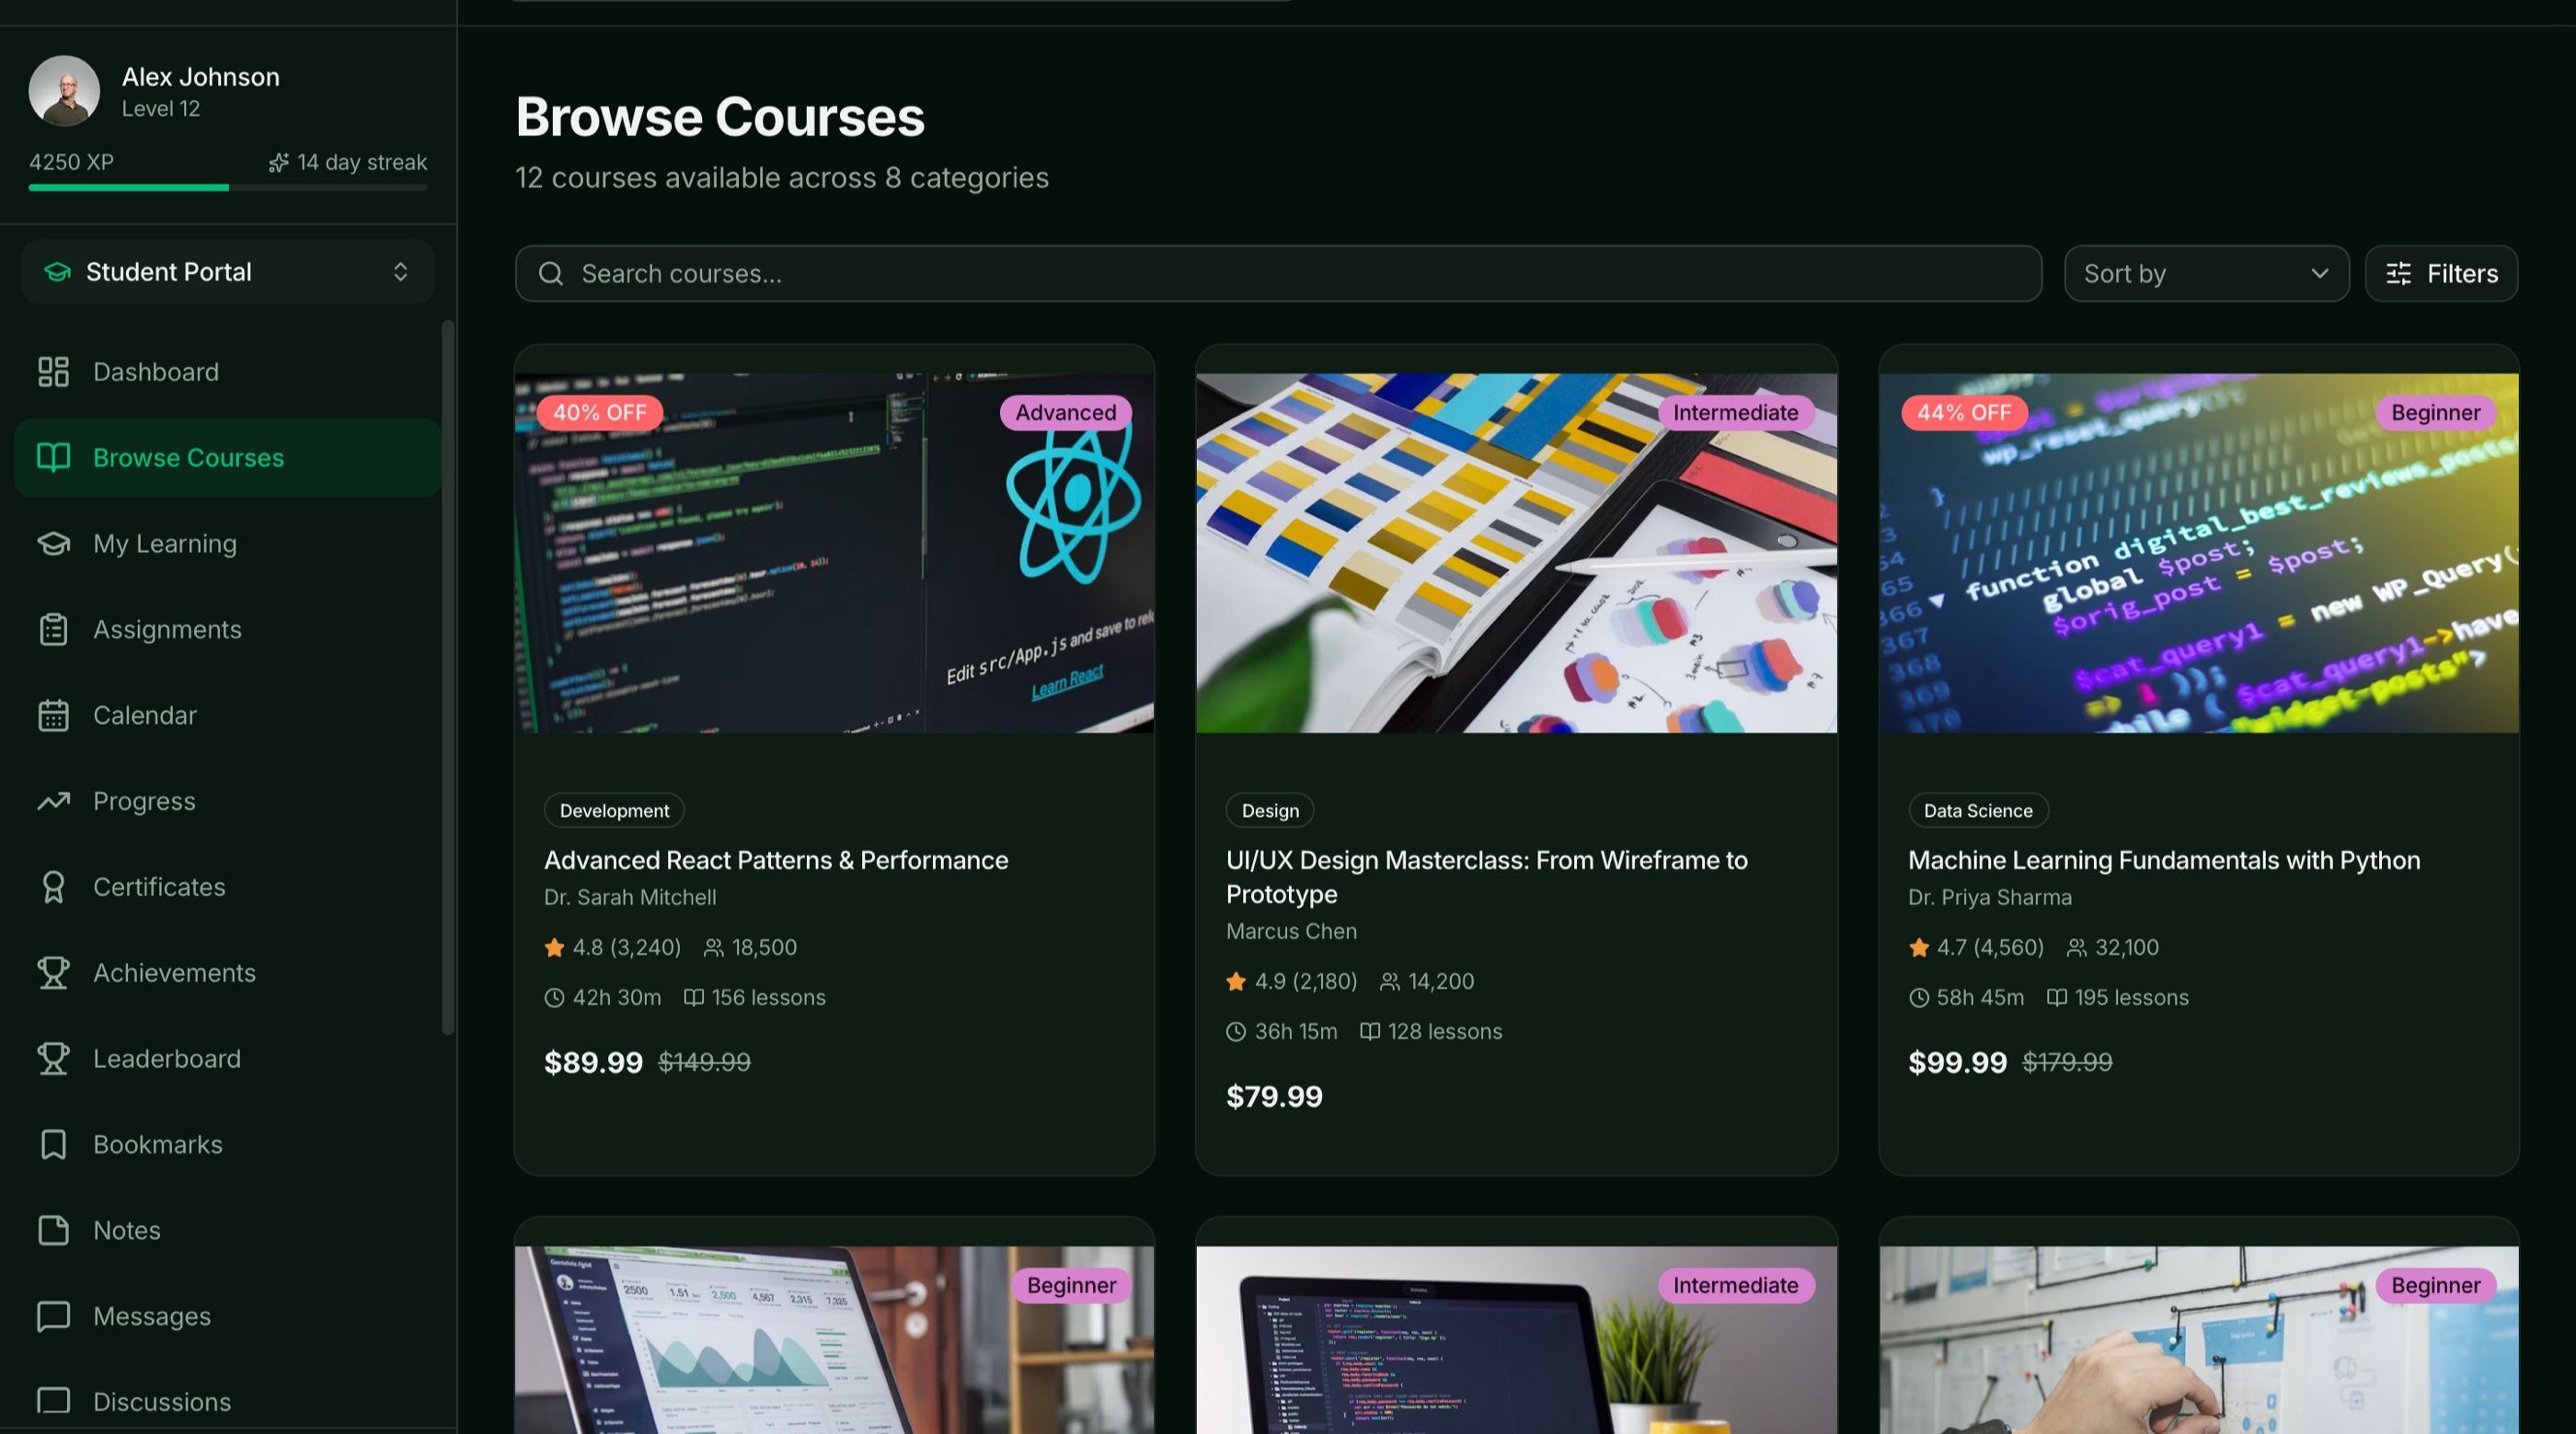2576x1434 pixels.
Task: Open Machine Learning Fundamentals with Python
Action: (2164, 861)
